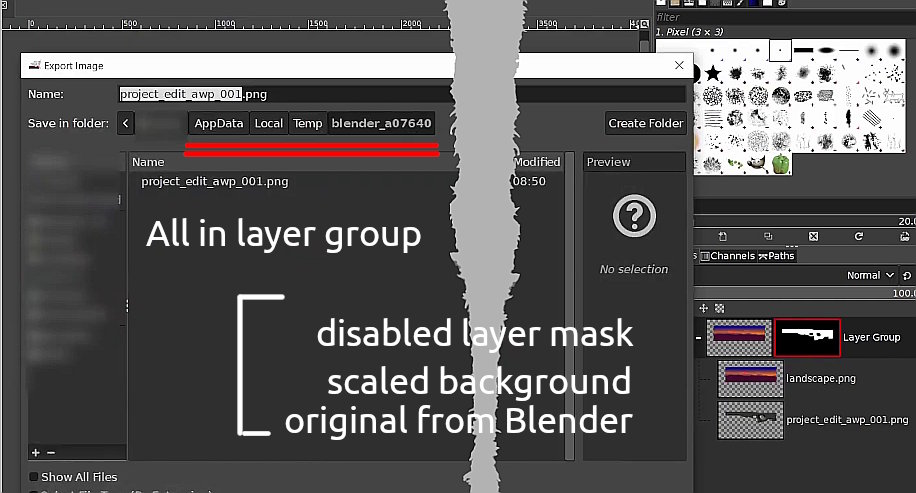The width and height of the screenshot is (916, 493).
Task: Sort files by Modified column header
Action: (536, 162)
